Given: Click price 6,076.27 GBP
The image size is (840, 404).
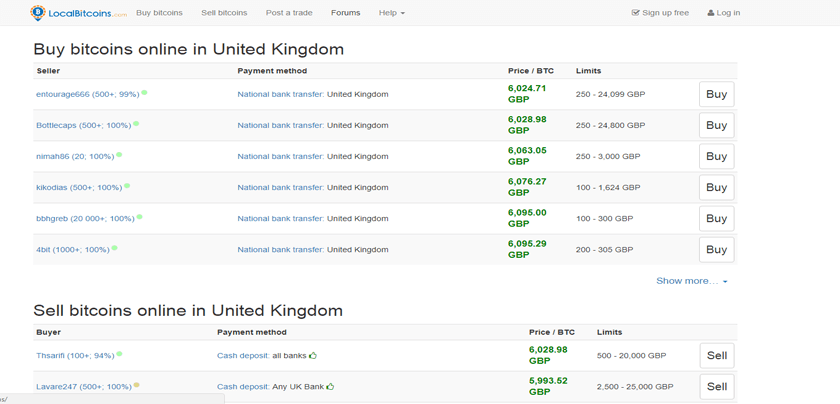Looking at the screenshot, I should (527, 187).
